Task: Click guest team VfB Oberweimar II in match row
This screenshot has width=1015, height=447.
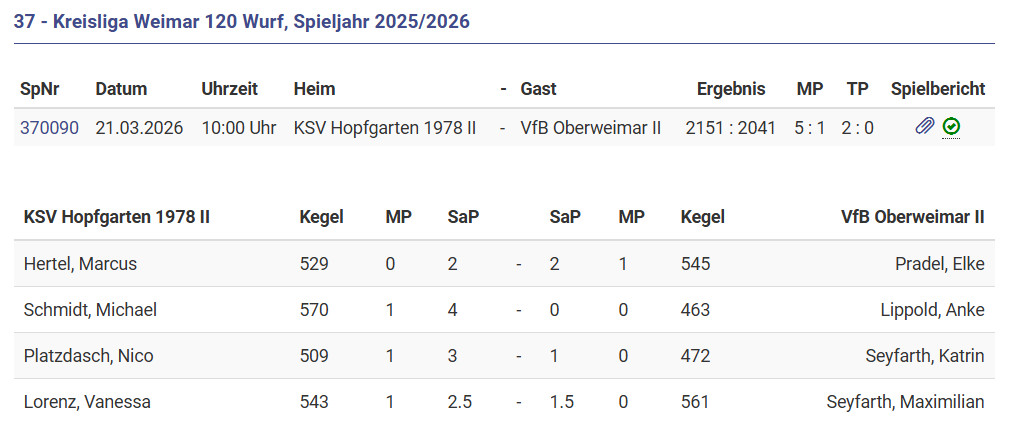Action: [x=591, y=128]
